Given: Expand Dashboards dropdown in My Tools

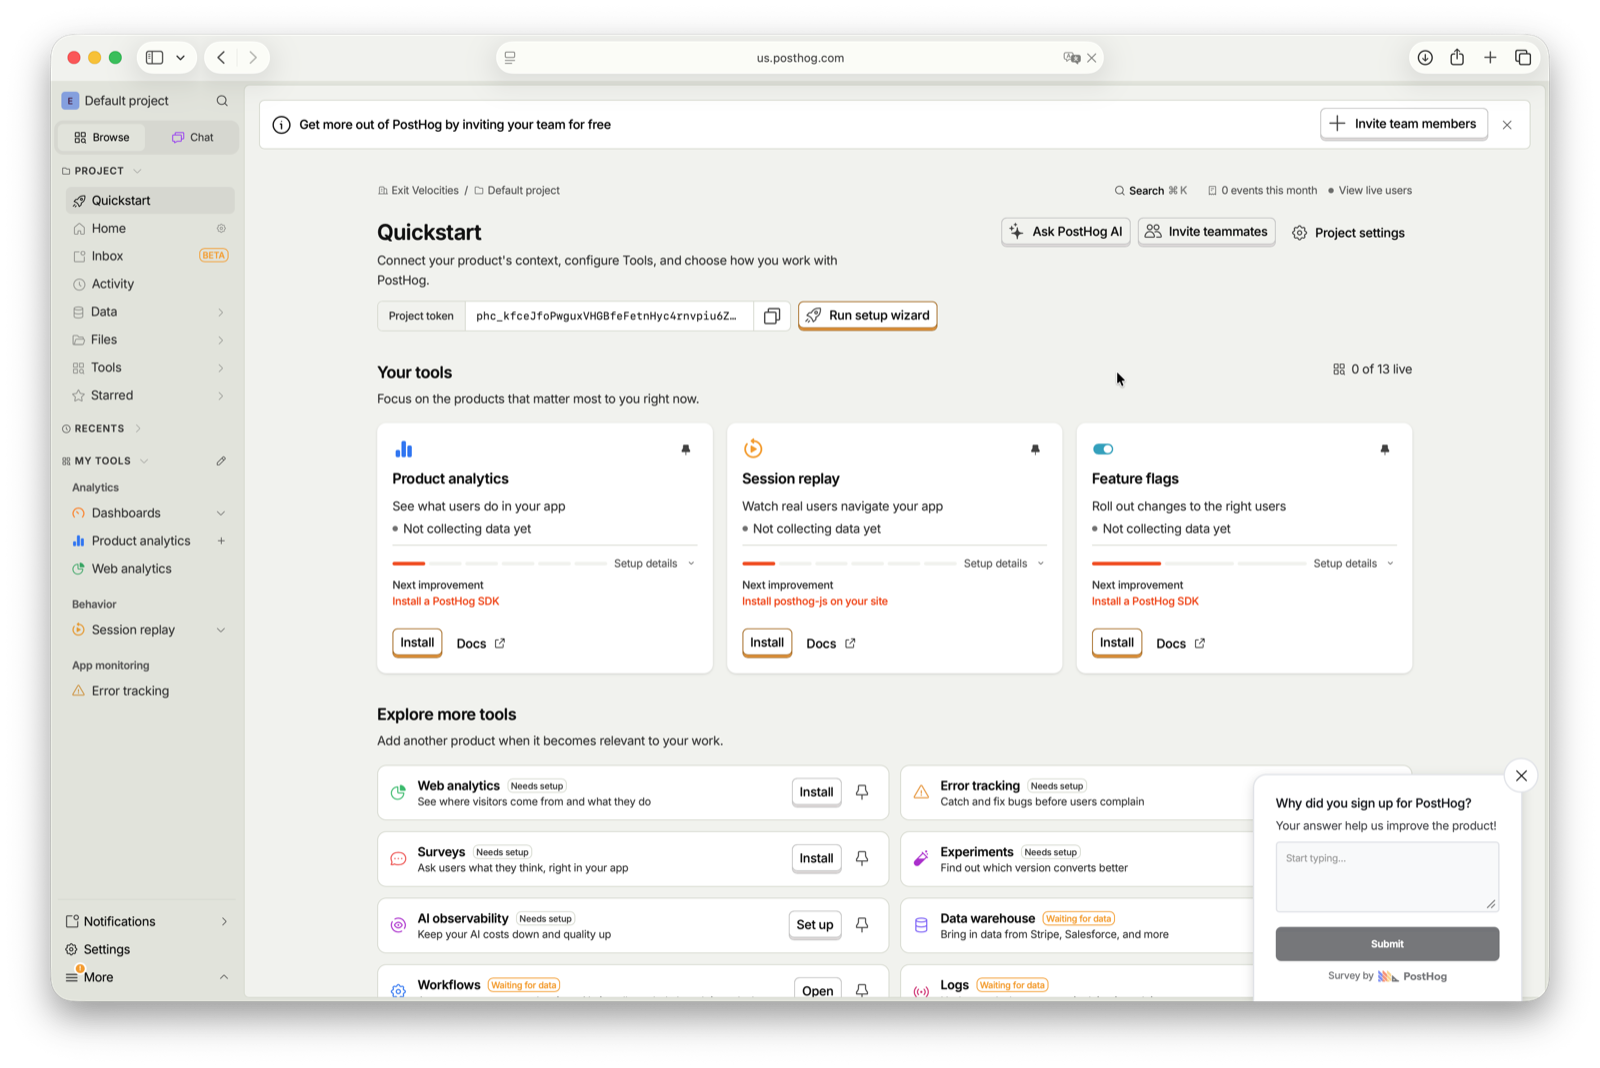Looking at the screenshot, I should (x=221, y=513).
